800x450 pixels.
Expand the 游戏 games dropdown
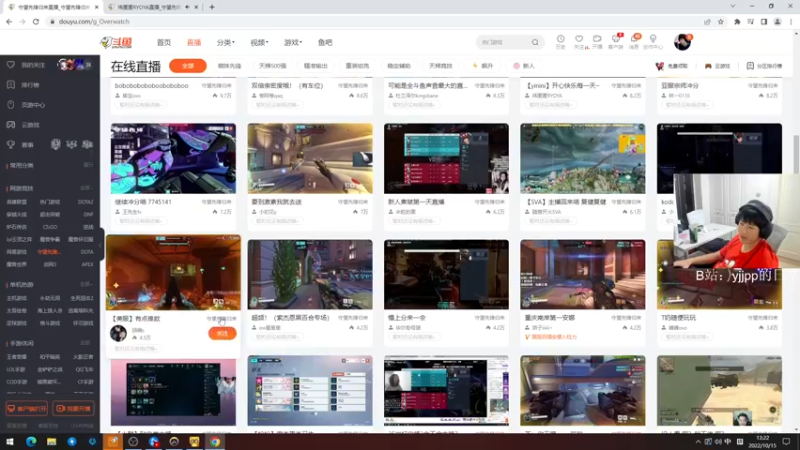[x=293, y=42]
